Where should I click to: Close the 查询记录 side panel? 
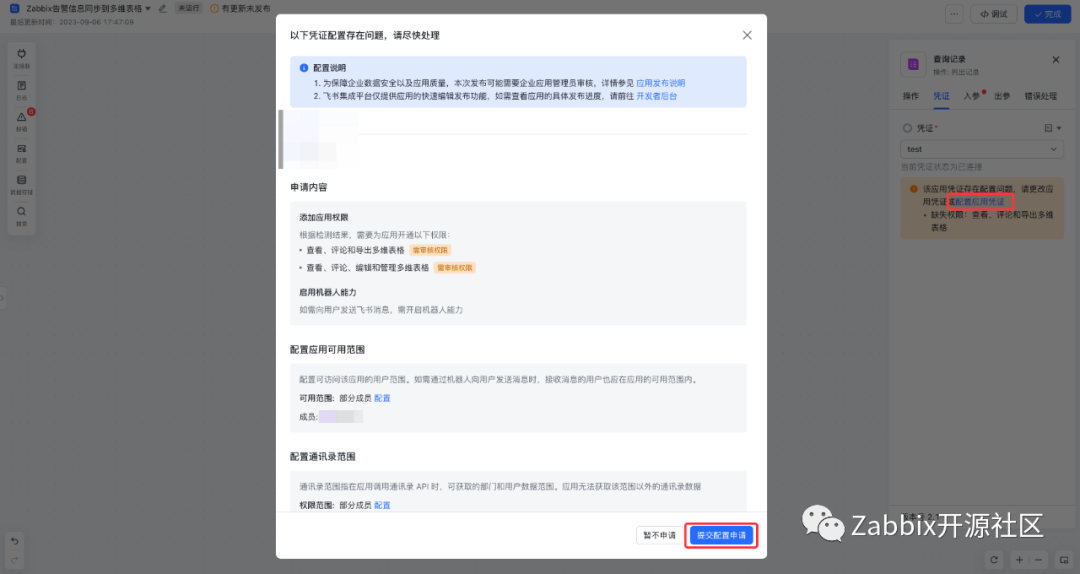pos(1055,60)
